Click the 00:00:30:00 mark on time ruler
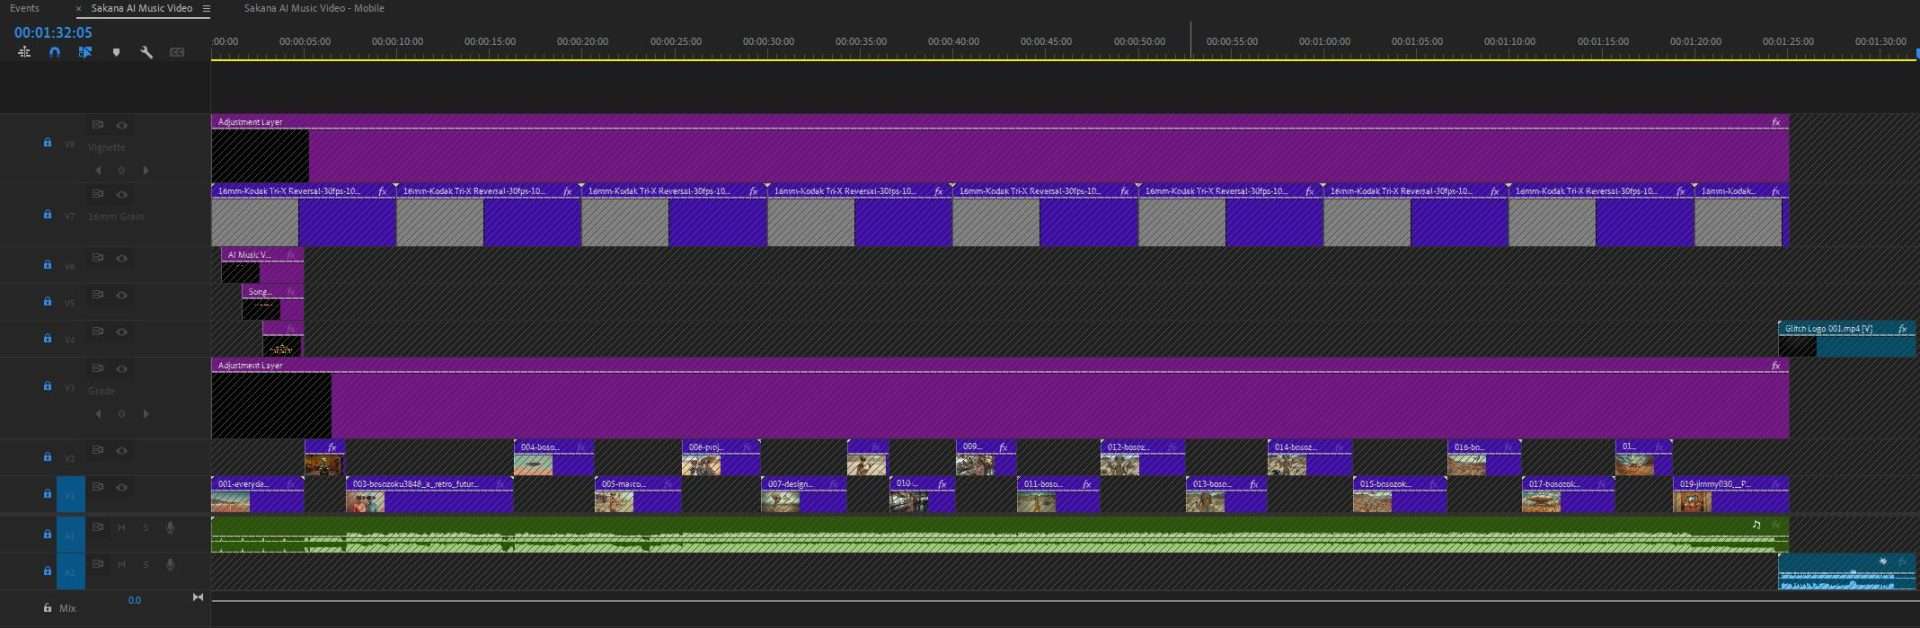 coord(768,42)
